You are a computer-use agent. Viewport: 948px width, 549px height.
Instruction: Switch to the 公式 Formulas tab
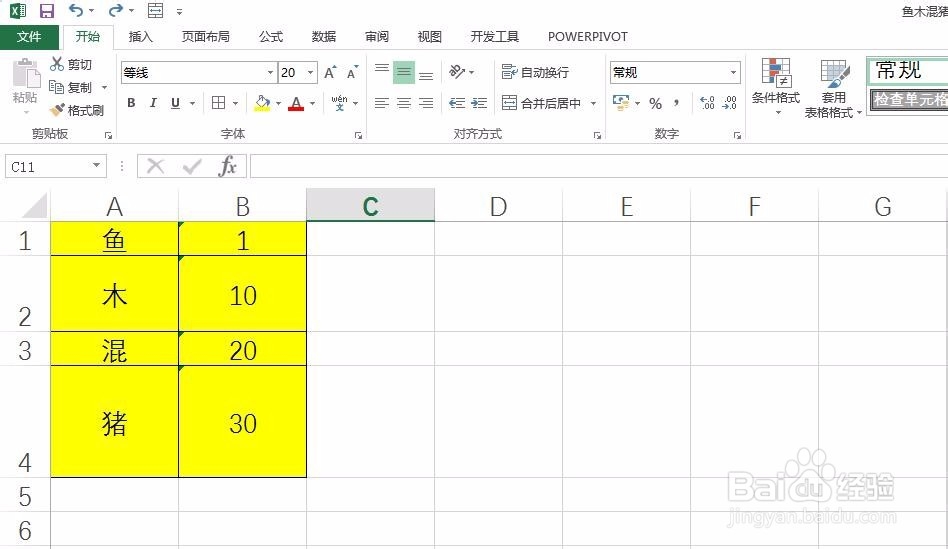[270, 37]
